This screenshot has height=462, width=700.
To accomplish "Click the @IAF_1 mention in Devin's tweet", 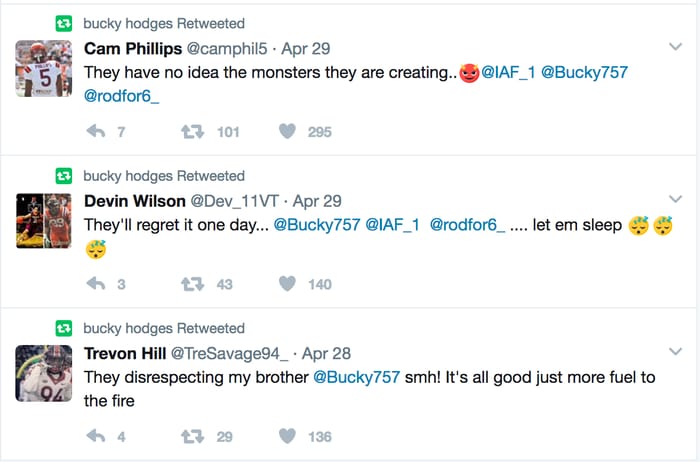I will tap(393, 225).
